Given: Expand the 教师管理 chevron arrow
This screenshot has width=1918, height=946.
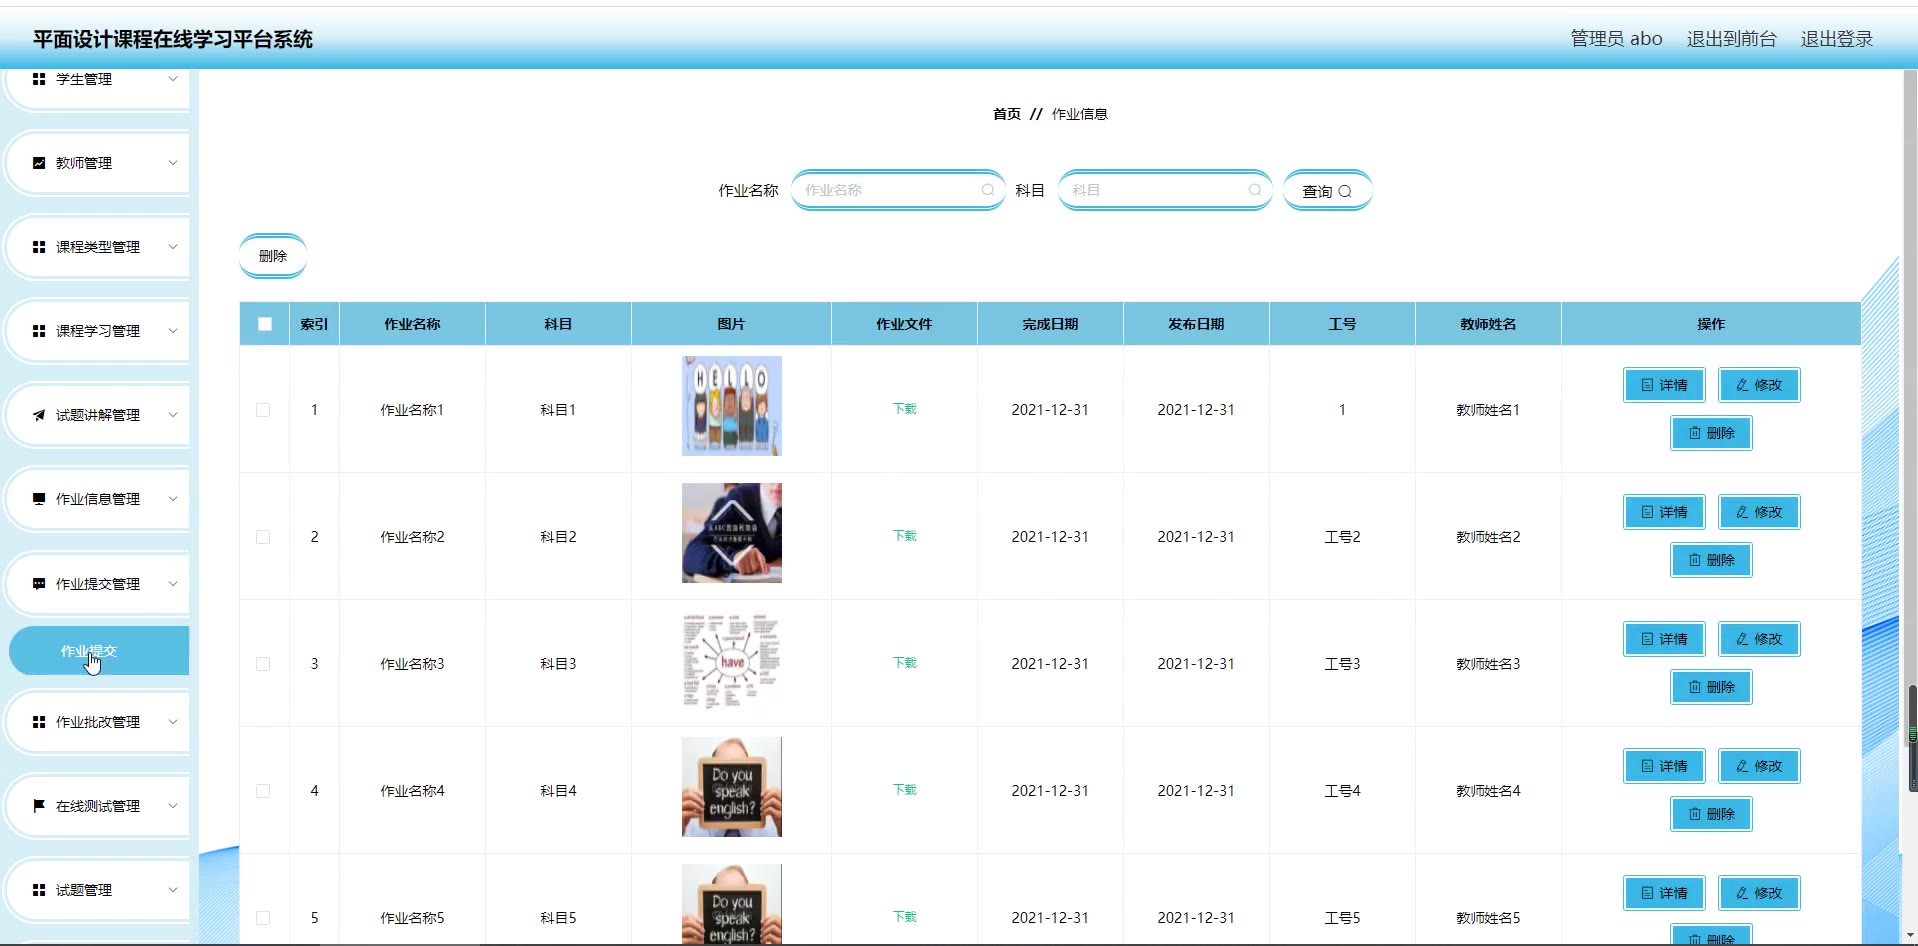Looking at the screenshot, I should pos(173,163).
